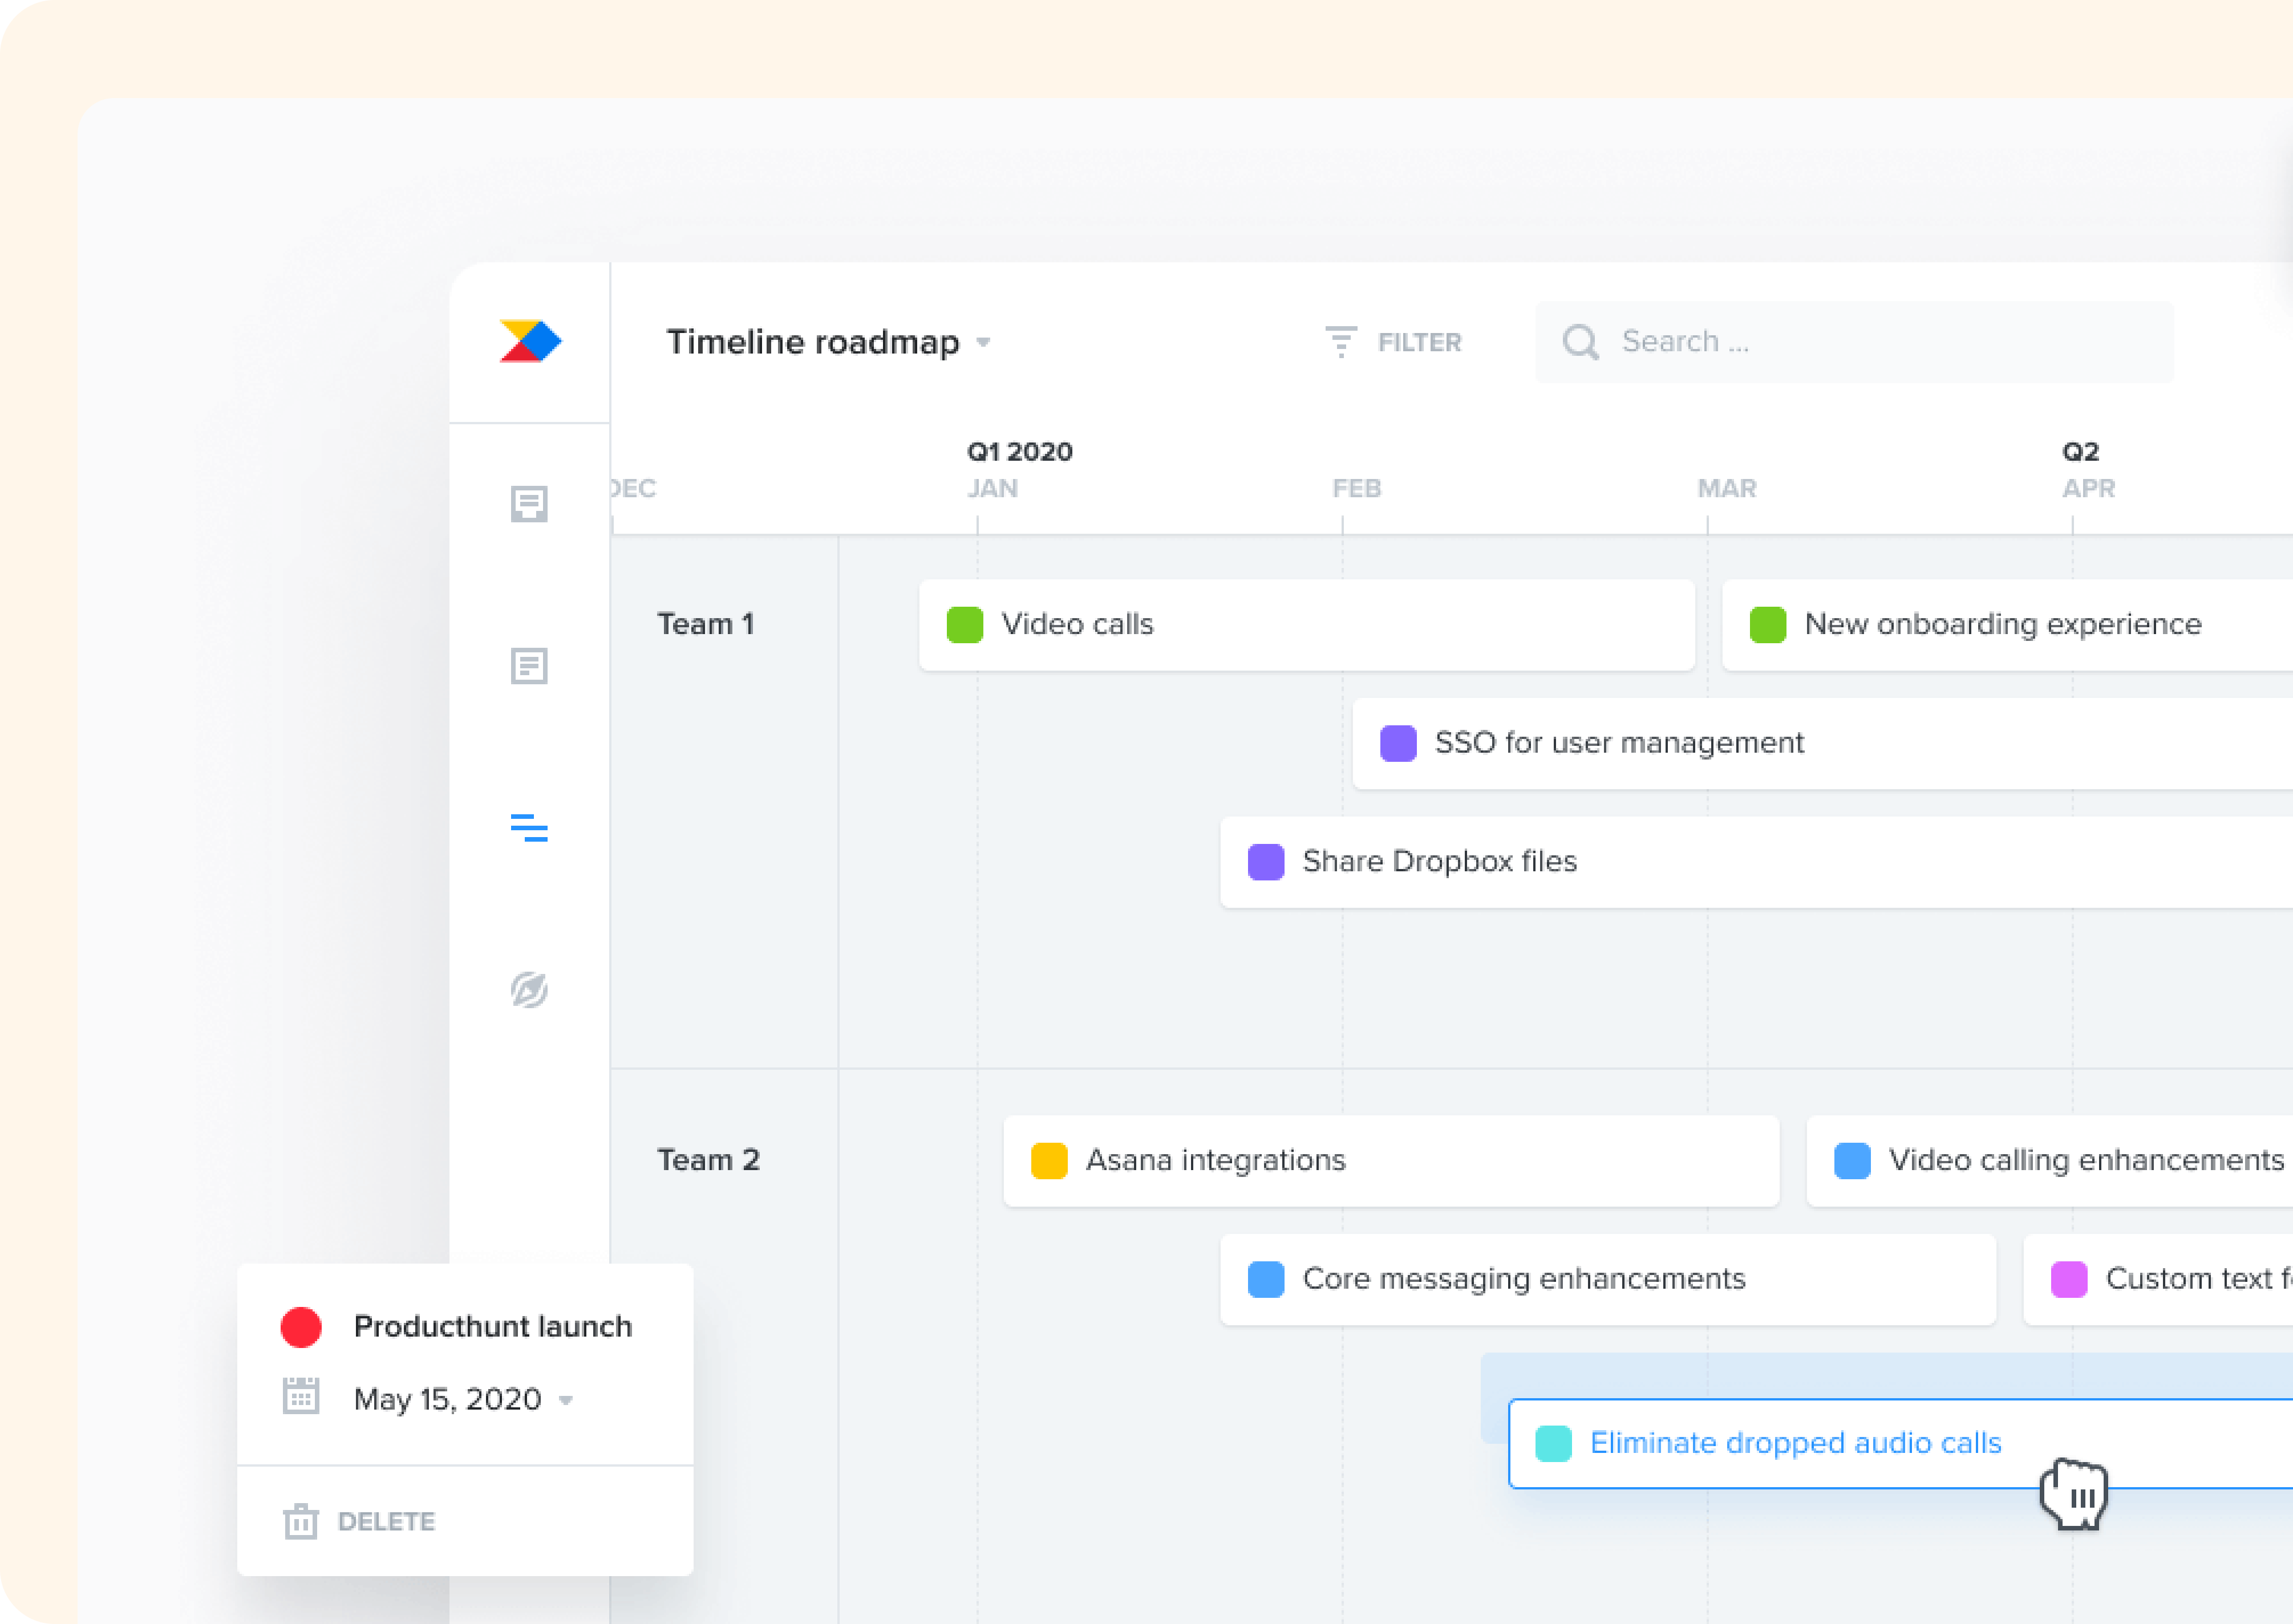Click the calendar icon beside May 15, 2020
The width and height of the screenshot is (2293, 1624).
300,1397
